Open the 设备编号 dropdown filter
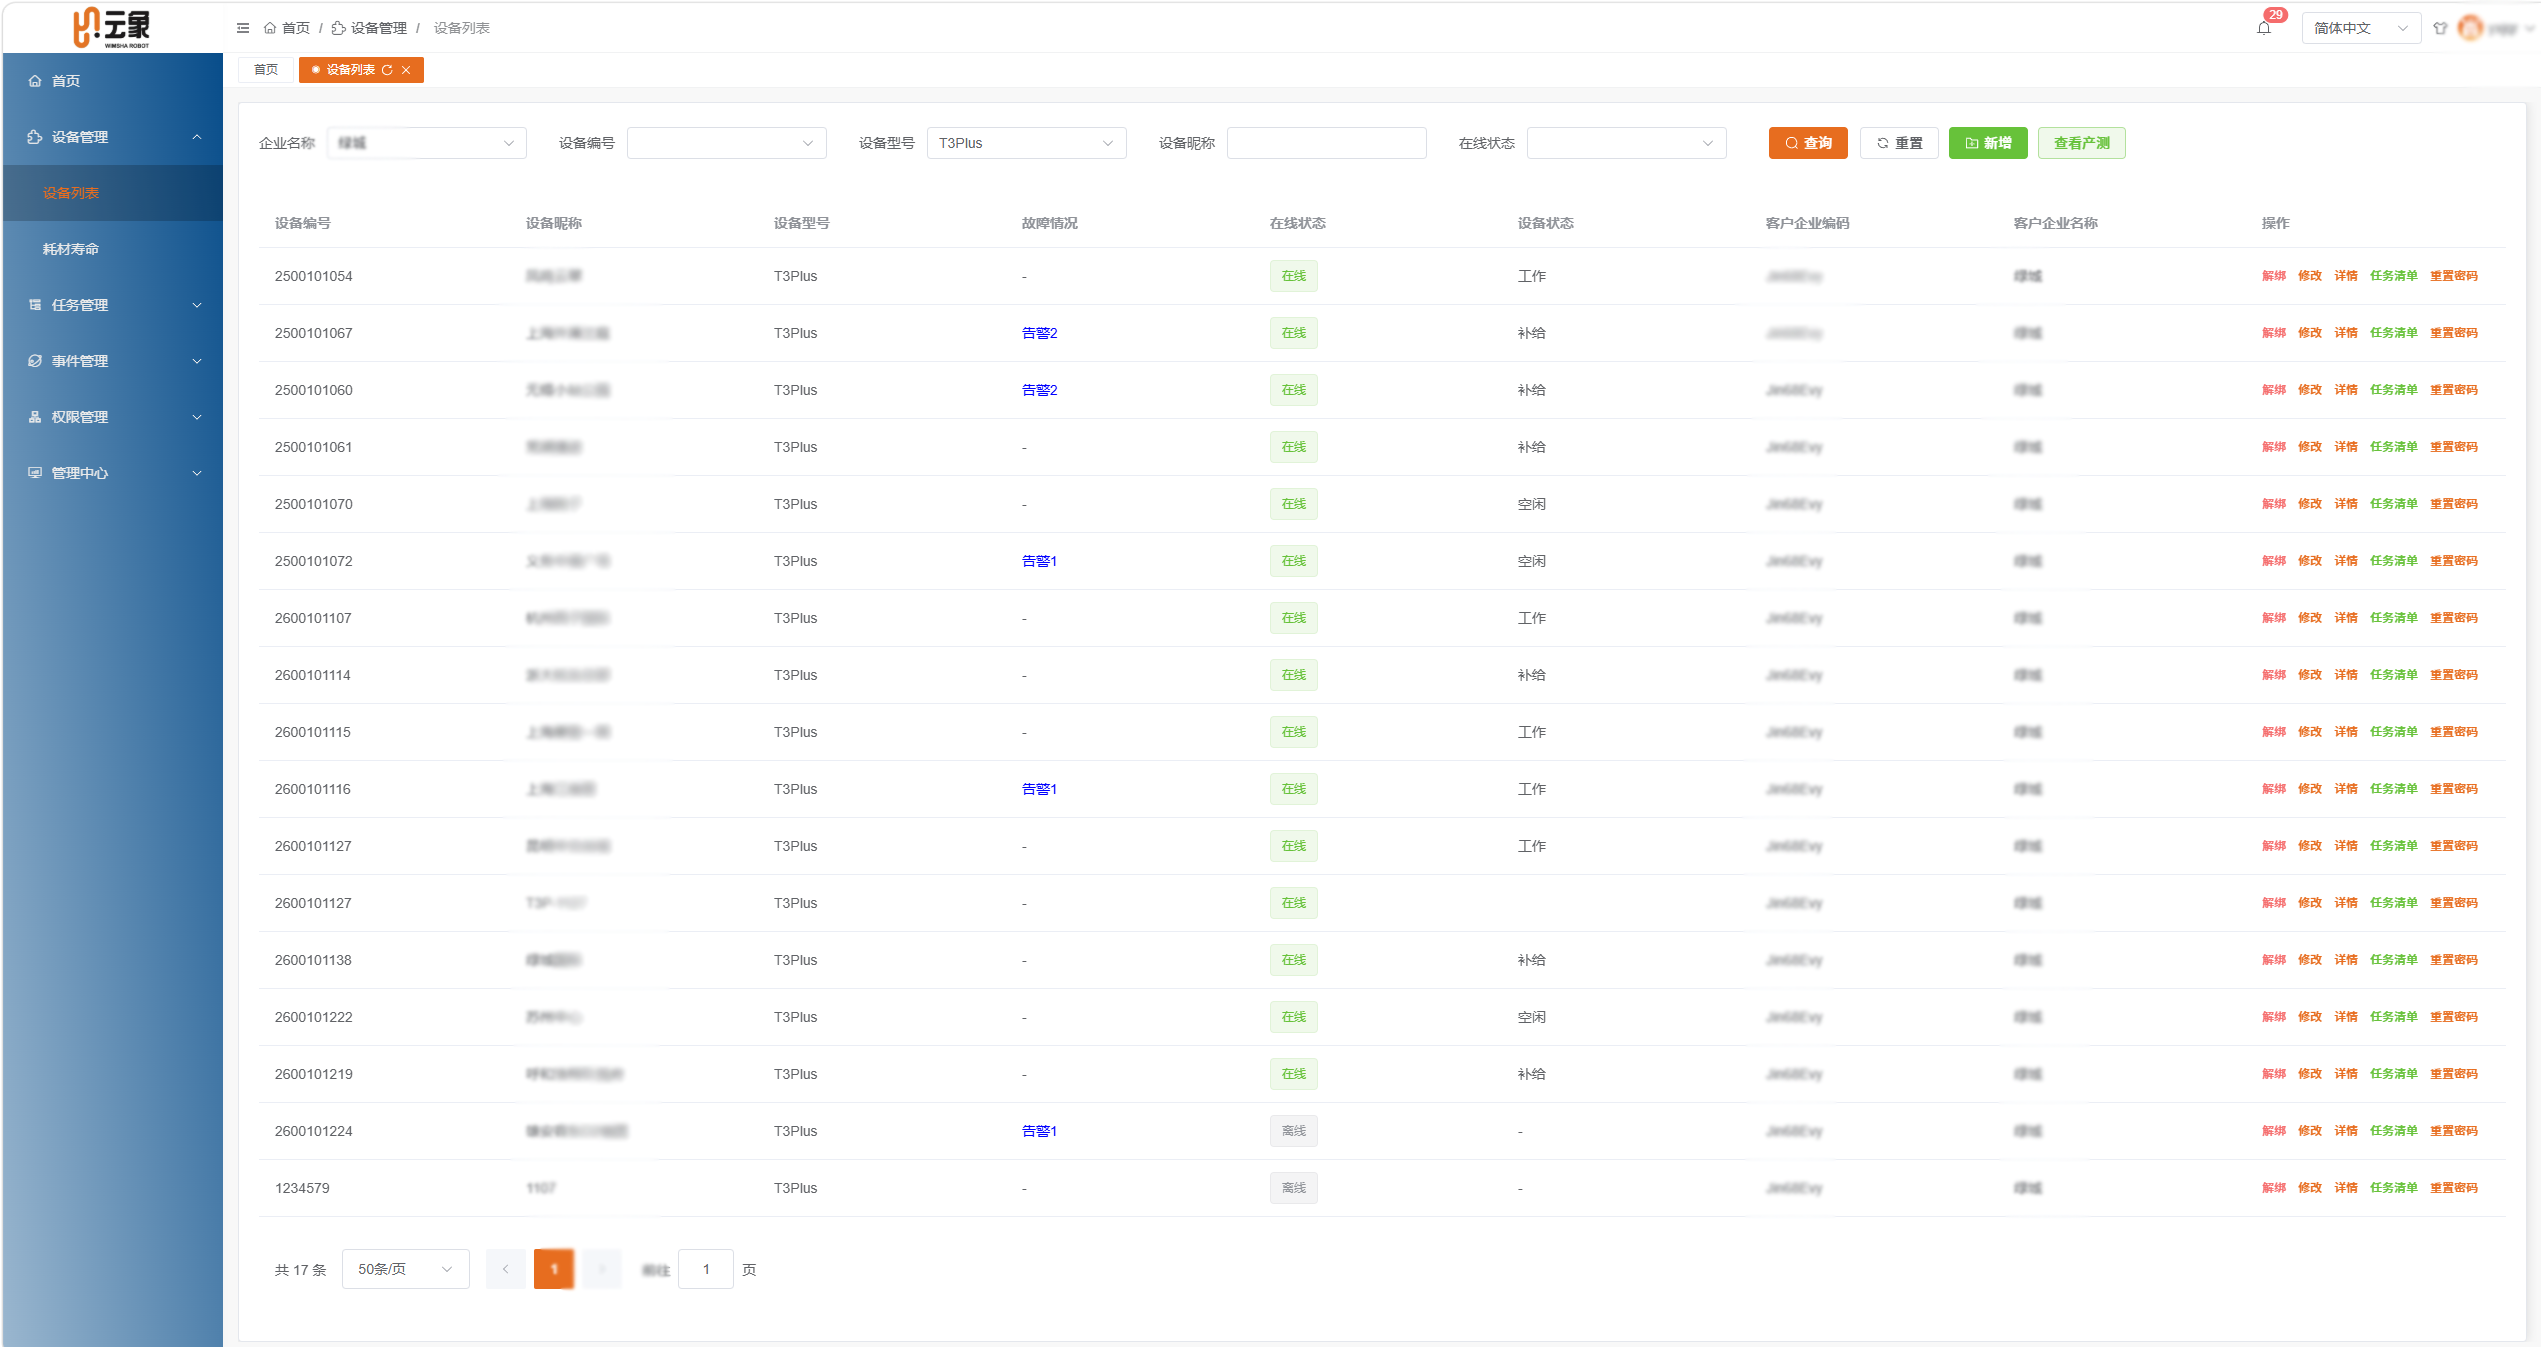 [727, 143]
